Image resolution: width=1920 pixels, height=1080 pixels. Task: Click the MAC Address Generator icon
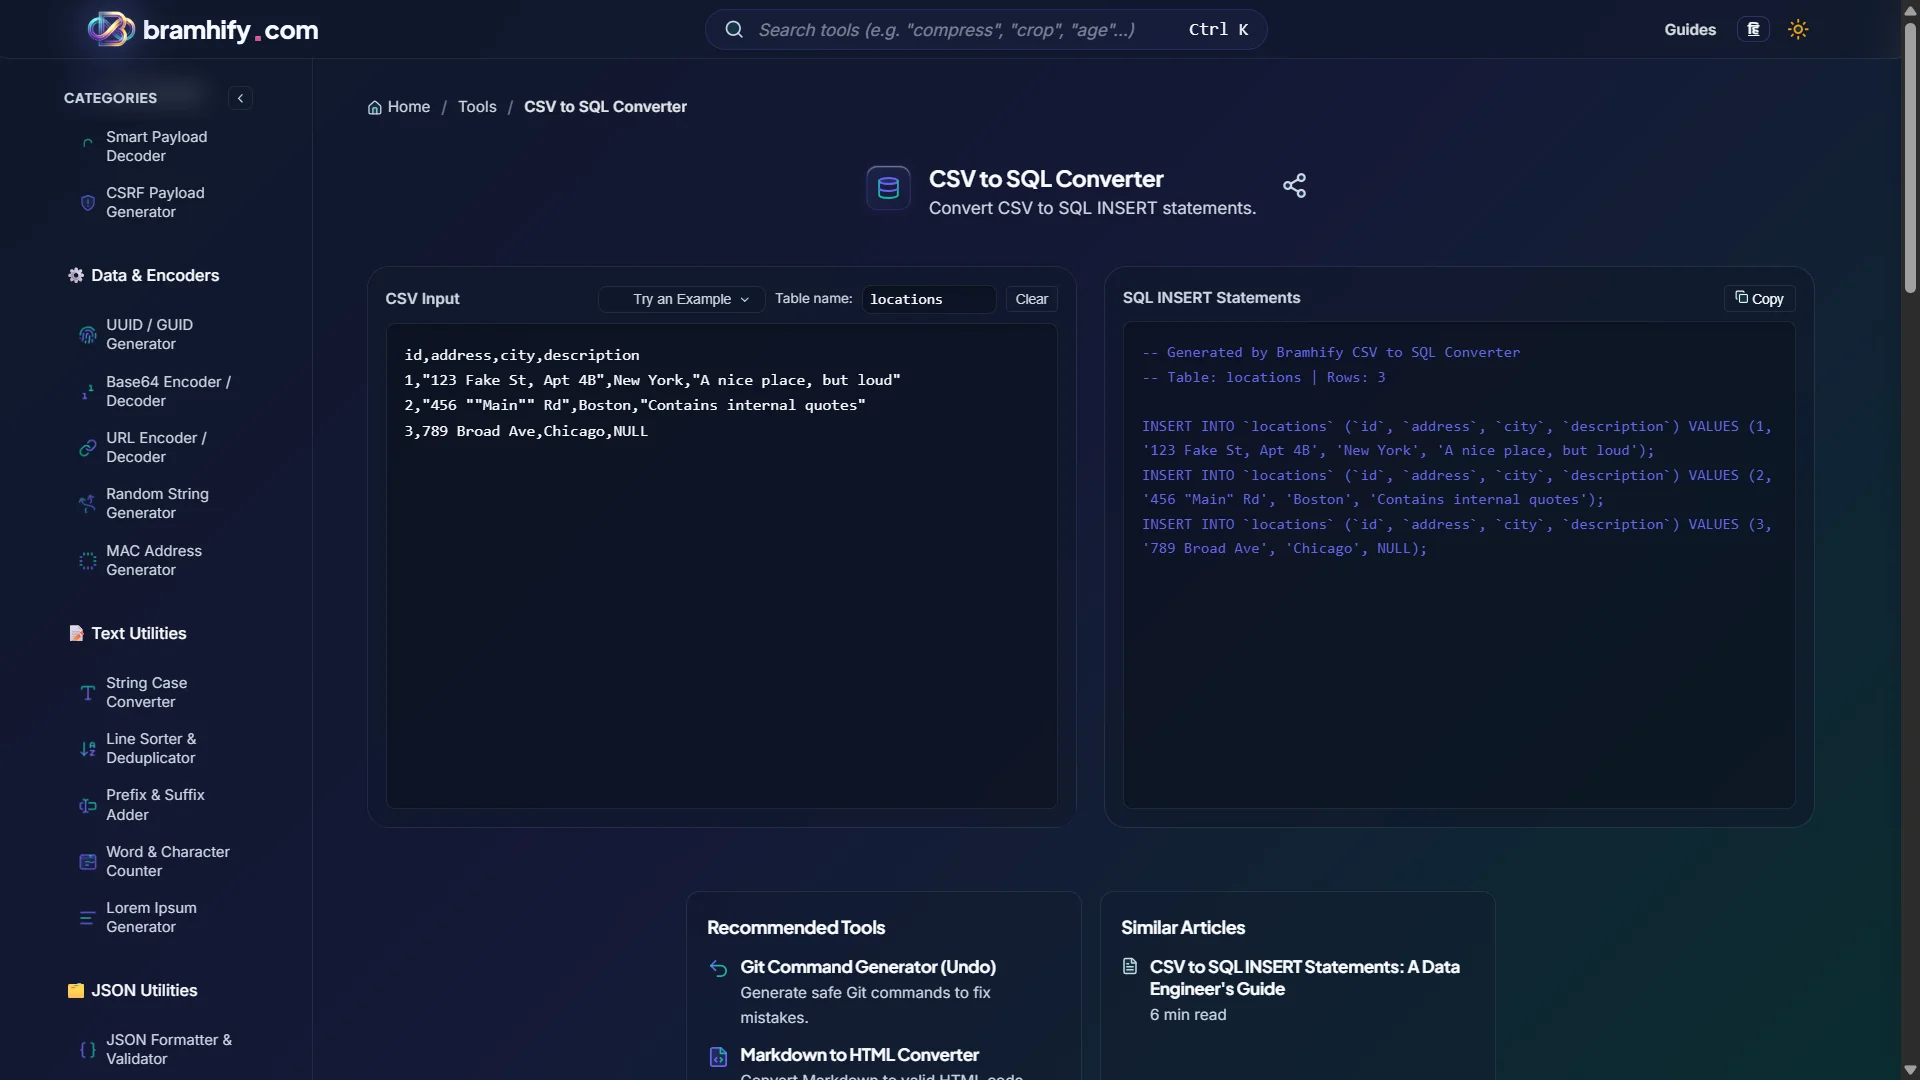point(88,560)
